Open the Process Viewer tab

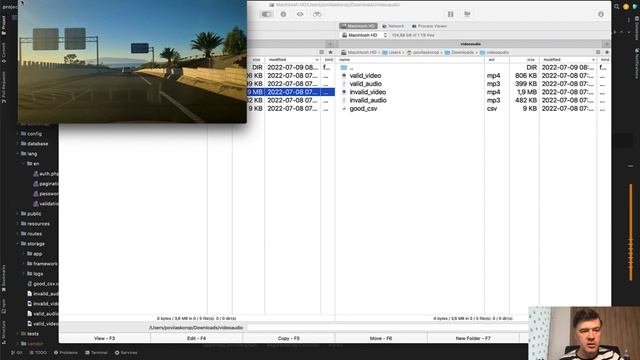(x=429, y=26)
